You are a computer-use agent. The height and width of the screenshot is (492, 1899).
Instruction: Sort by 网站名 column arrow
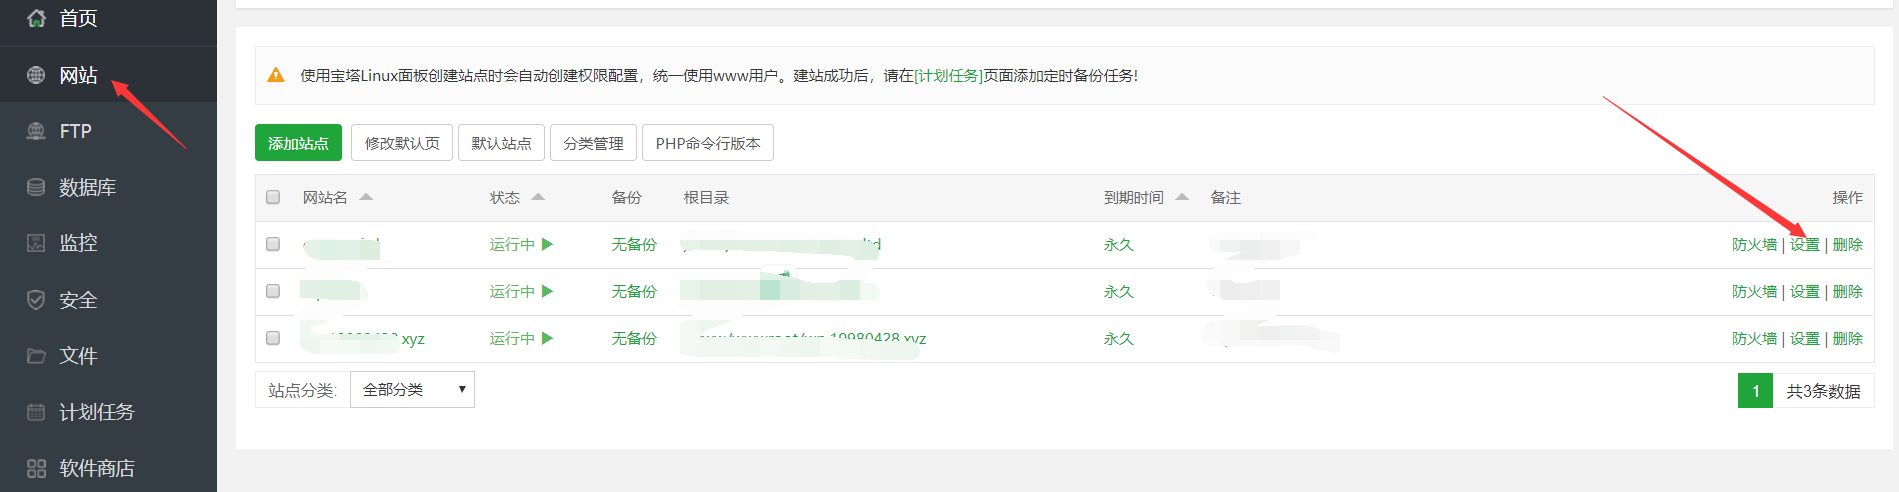(366, 197)
